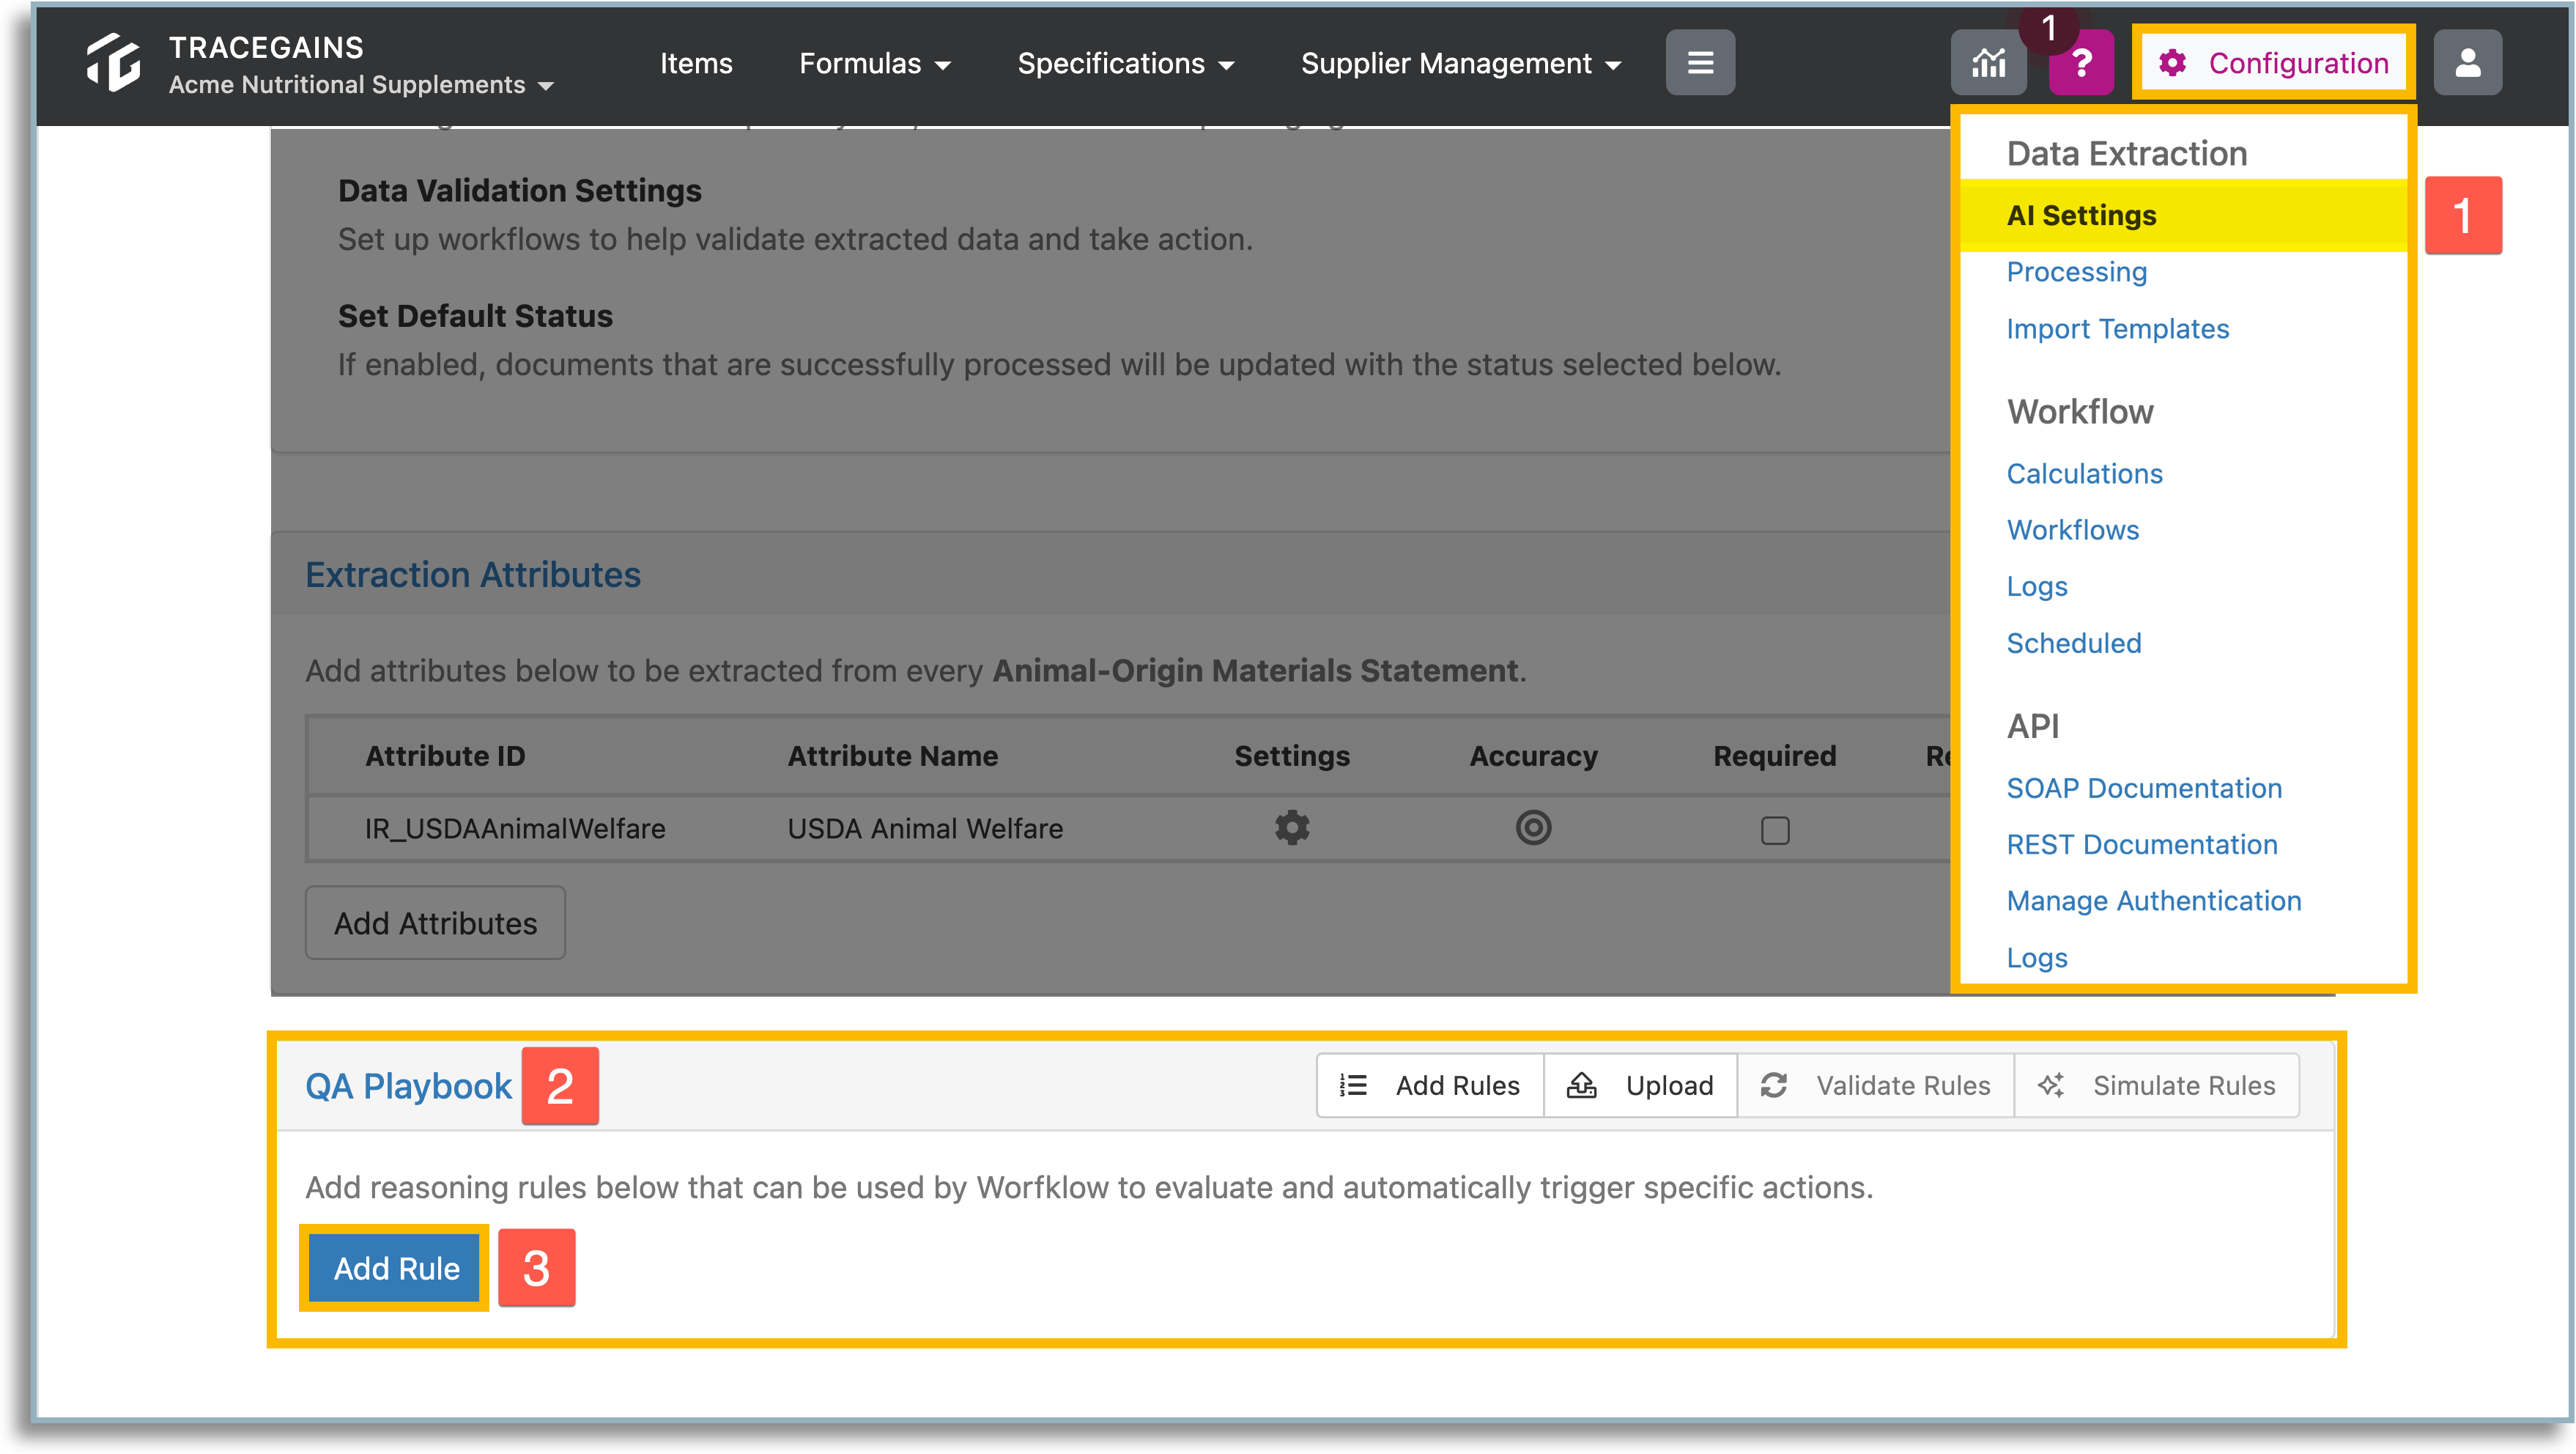Expand the Formulas dropdown menu
2576x1454 pixels.
875,63
